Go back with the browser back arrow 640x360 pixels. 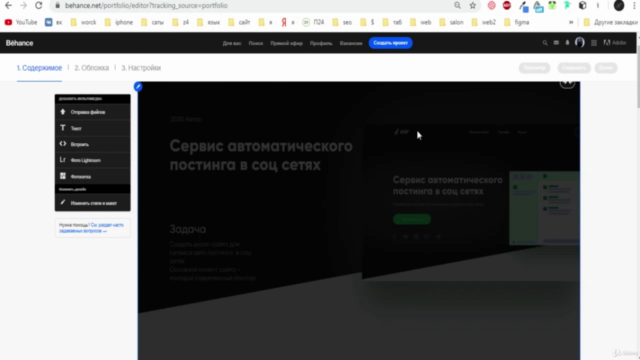coord(8,6)
